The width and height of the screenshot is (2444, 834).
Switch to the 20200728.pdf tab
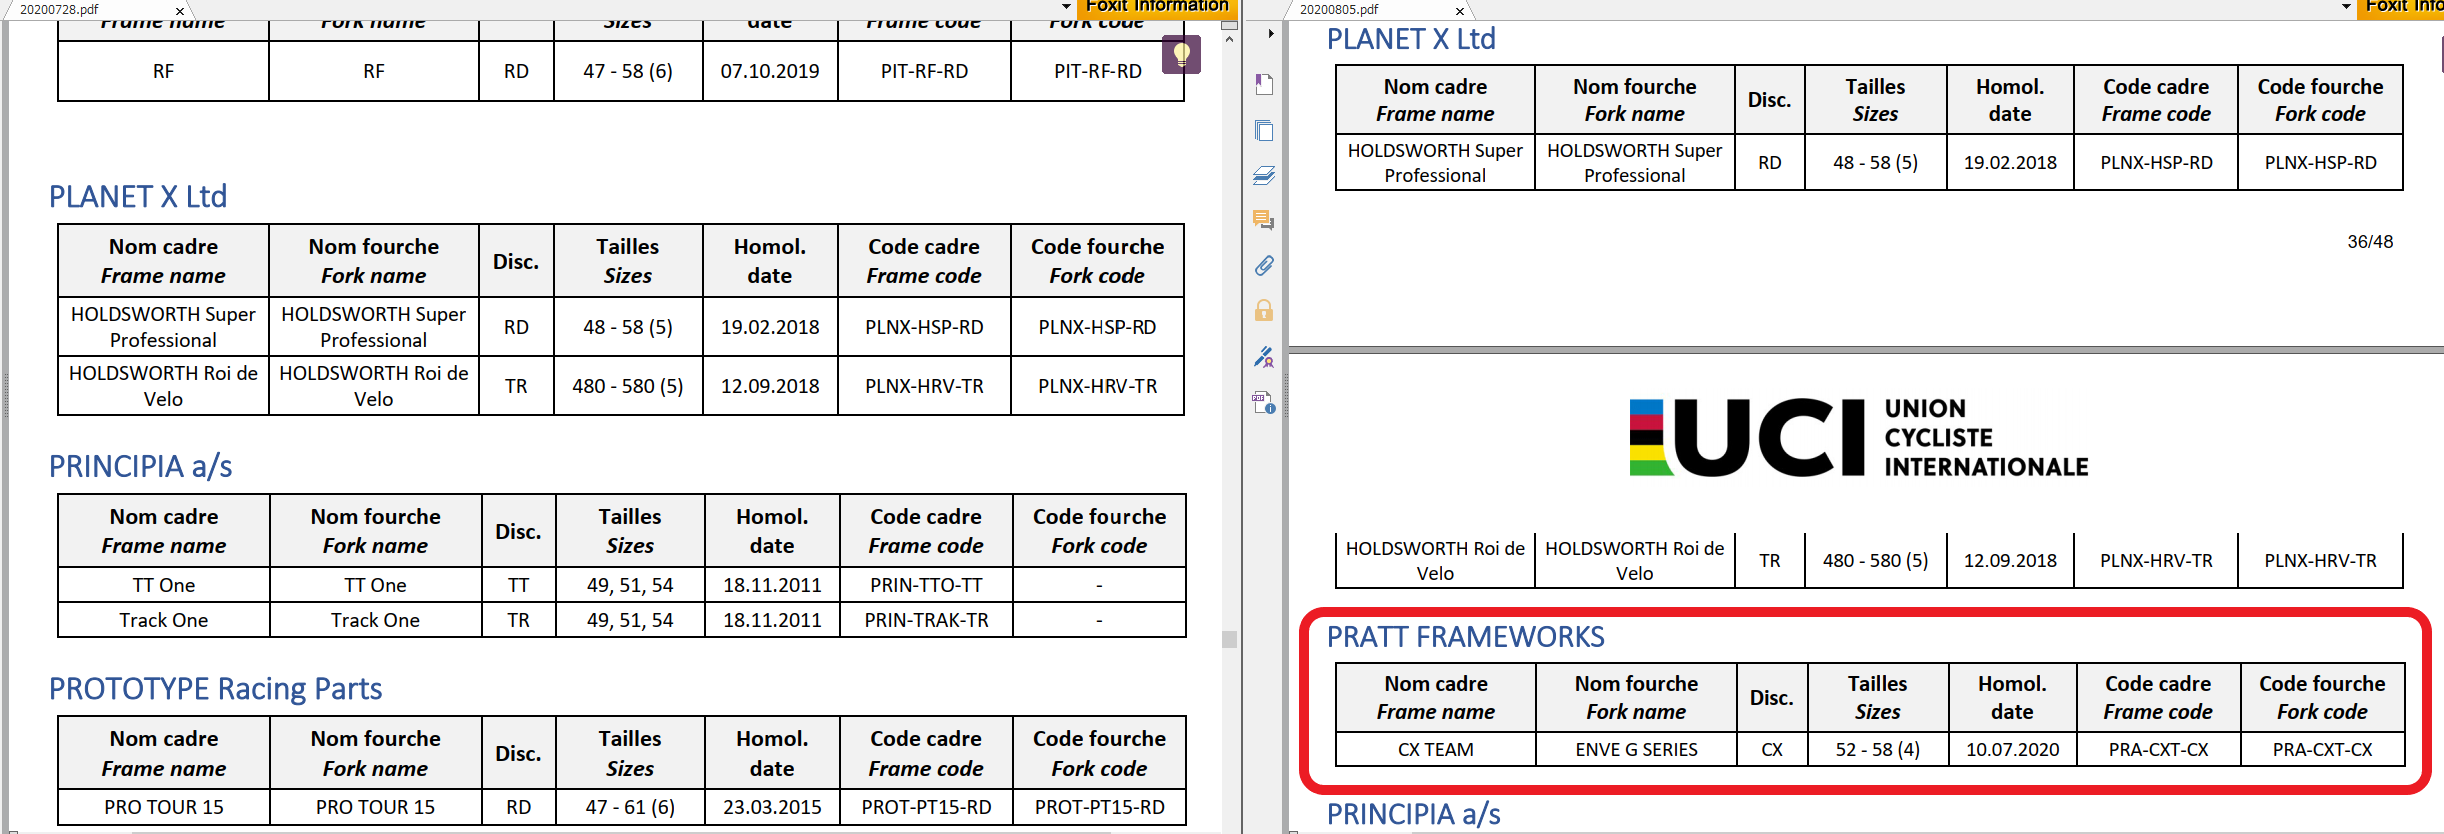pos(60,9)
